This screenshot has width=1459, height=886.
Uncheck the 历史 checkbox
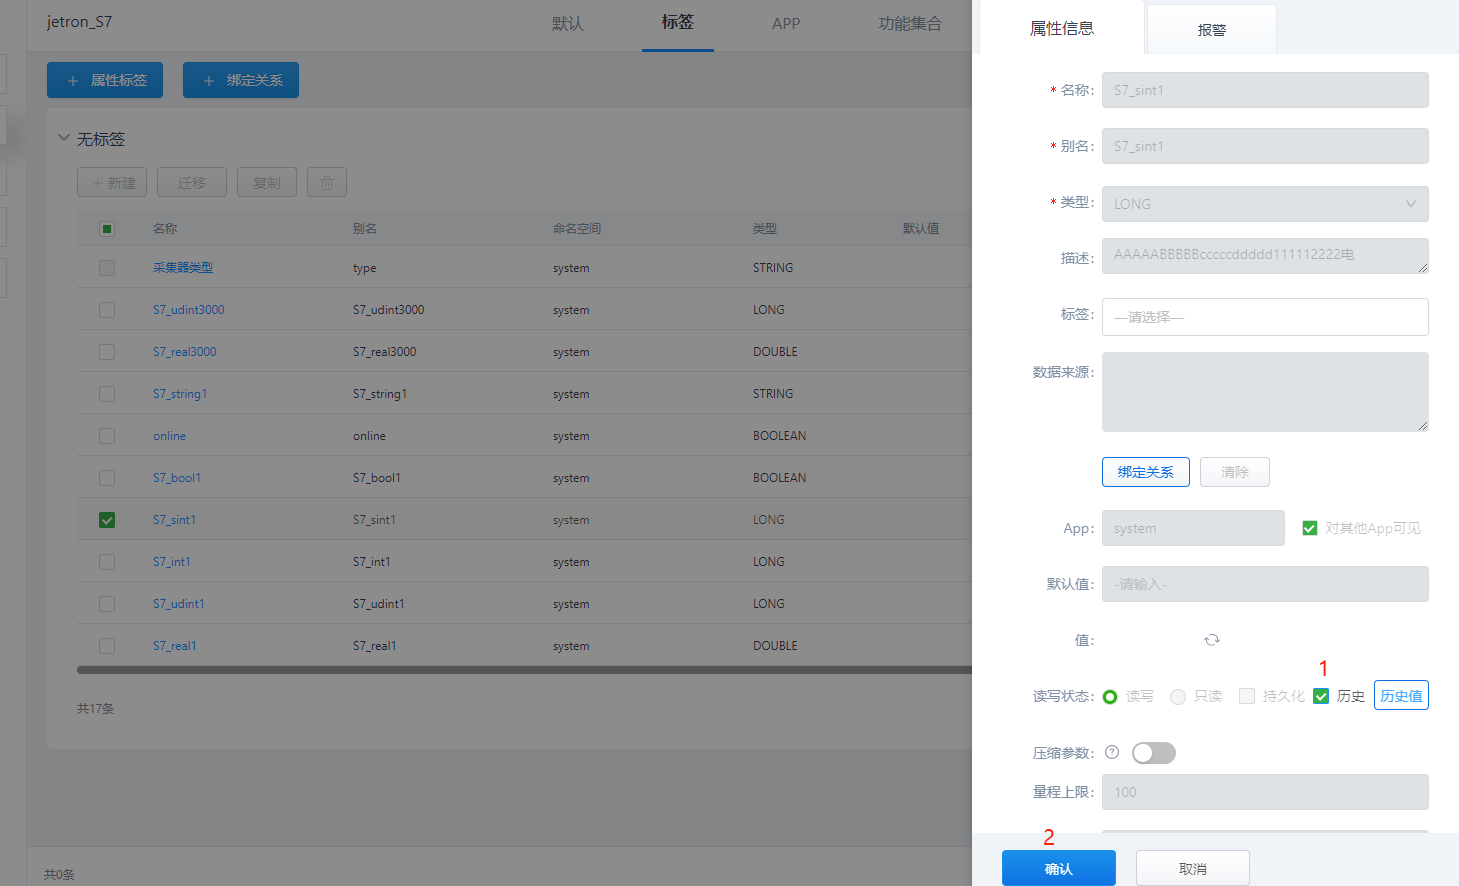tap(1322, 695)
